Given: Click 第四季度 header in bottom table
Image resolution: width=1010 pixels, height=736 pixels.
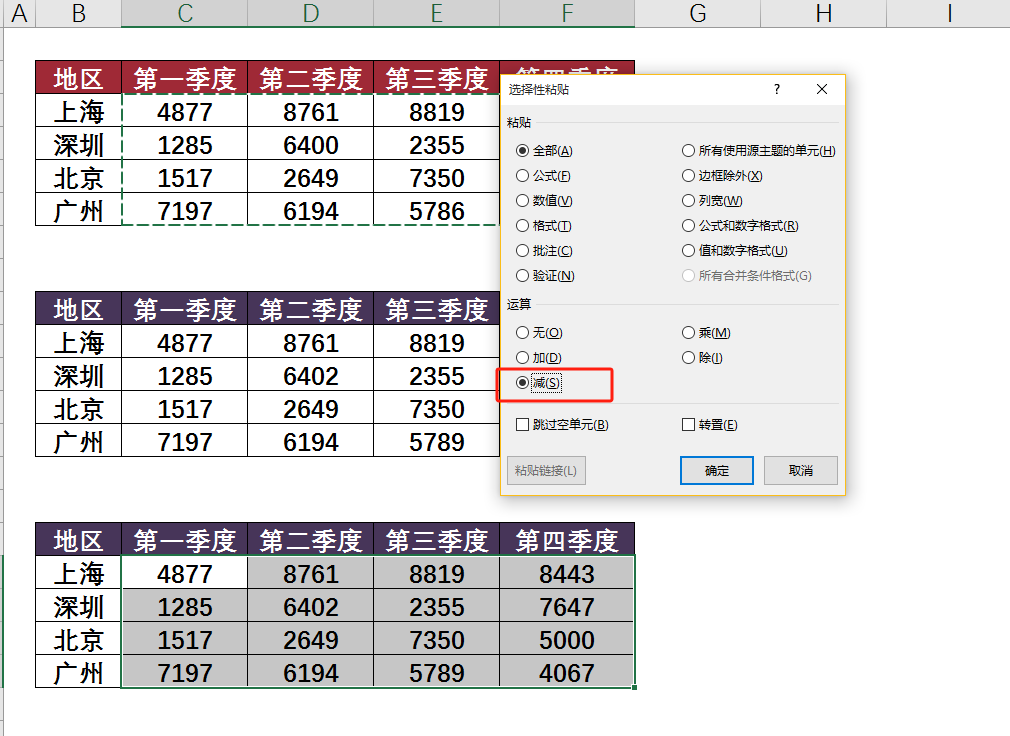Looking at the screenshot, I should coord(567,540).
